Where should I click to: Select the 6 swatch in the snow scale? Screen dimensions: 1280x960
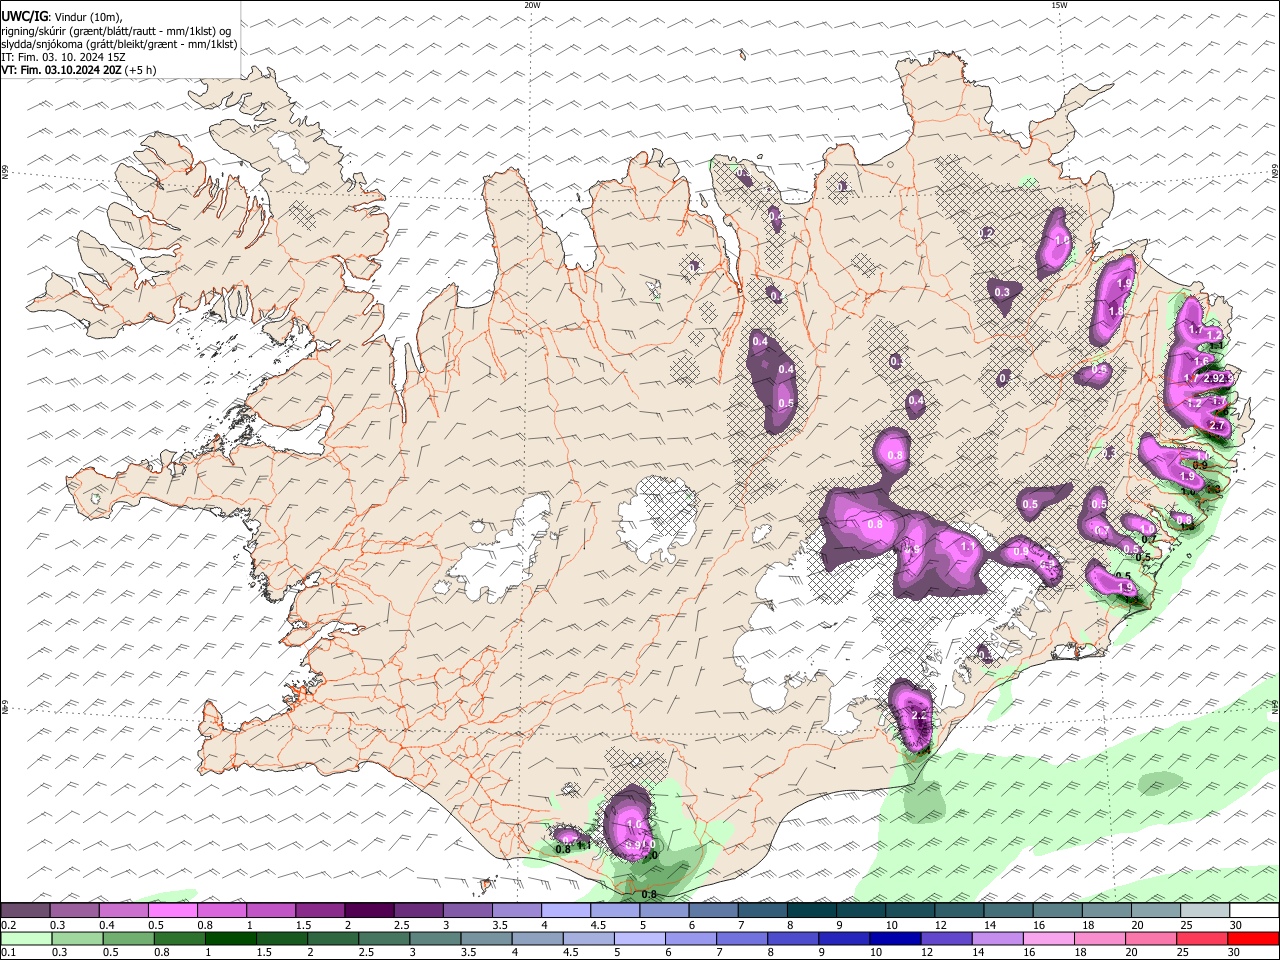pyautogui.click(x=713, y=910)
